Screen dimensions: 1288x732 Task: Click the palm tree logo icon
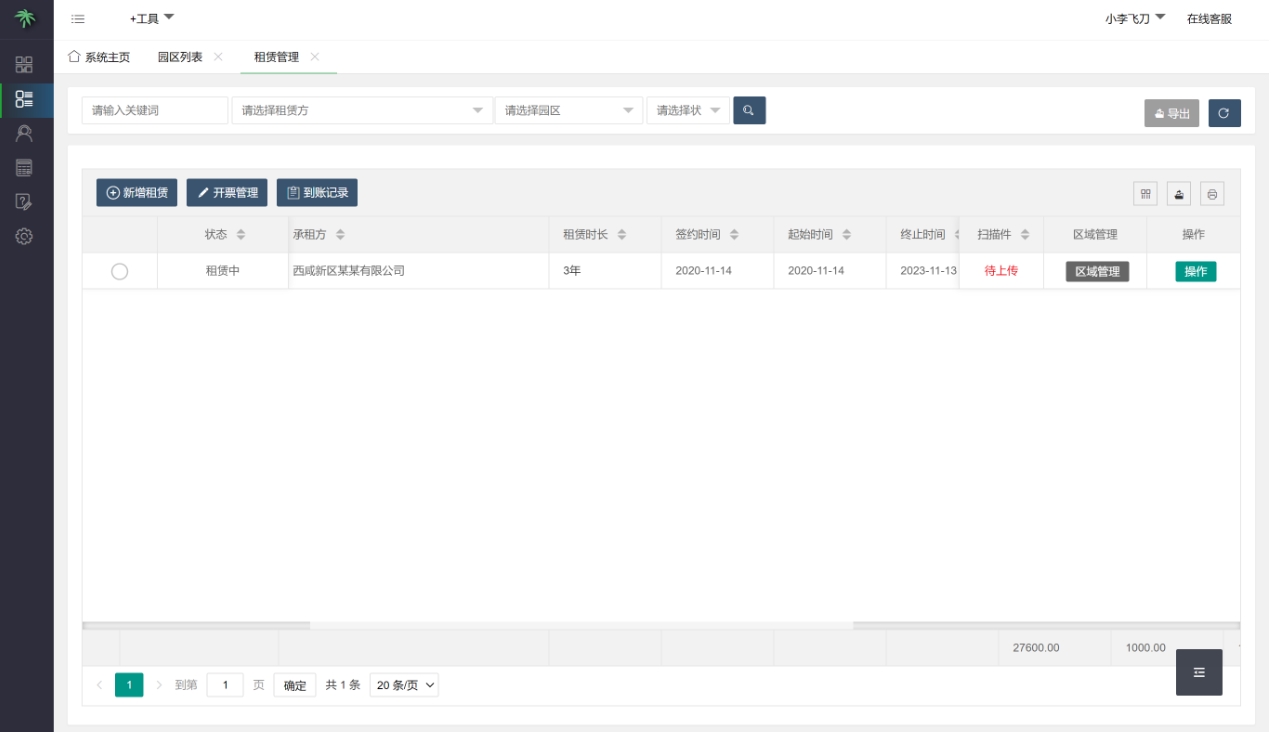coord(25,19)
